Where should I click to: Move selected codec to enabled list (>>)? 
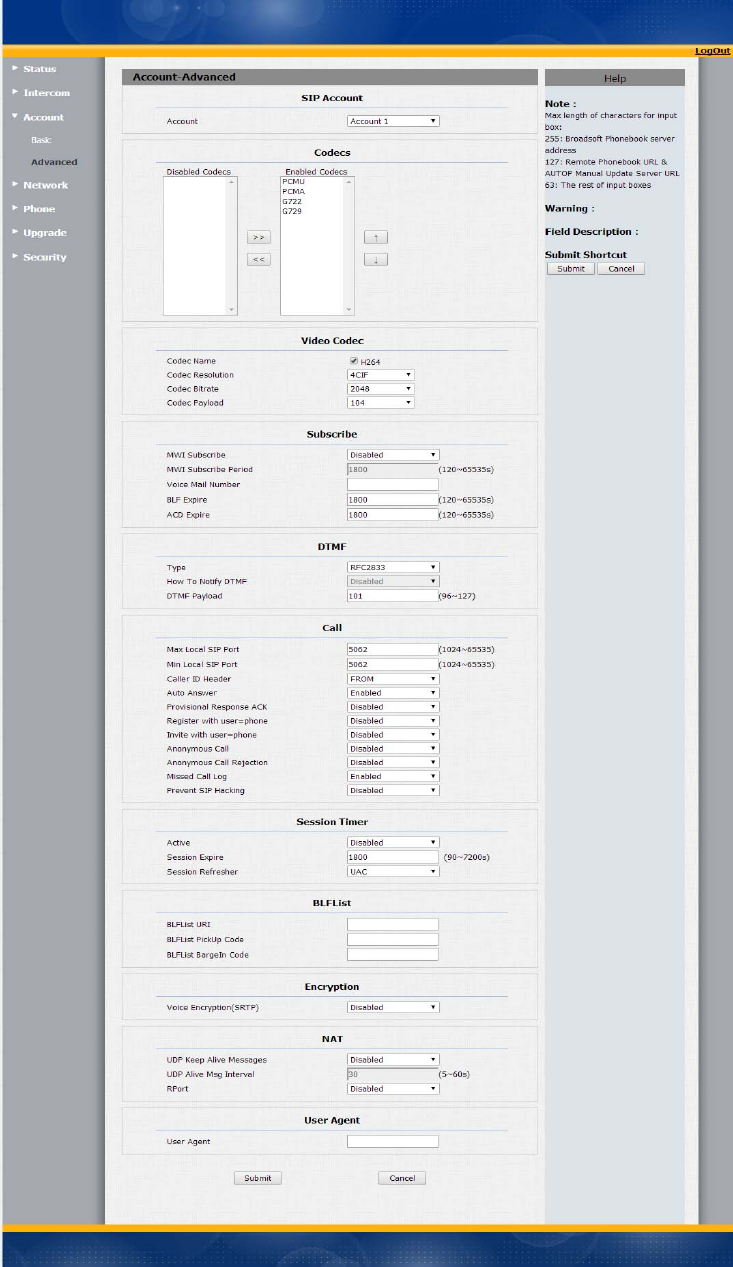pos(258,237)
